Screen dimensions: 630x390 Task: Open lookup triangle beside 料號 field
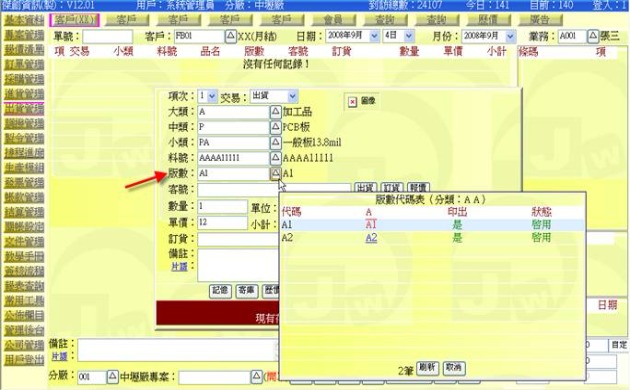pyautogui.click(x=275, y=157)
